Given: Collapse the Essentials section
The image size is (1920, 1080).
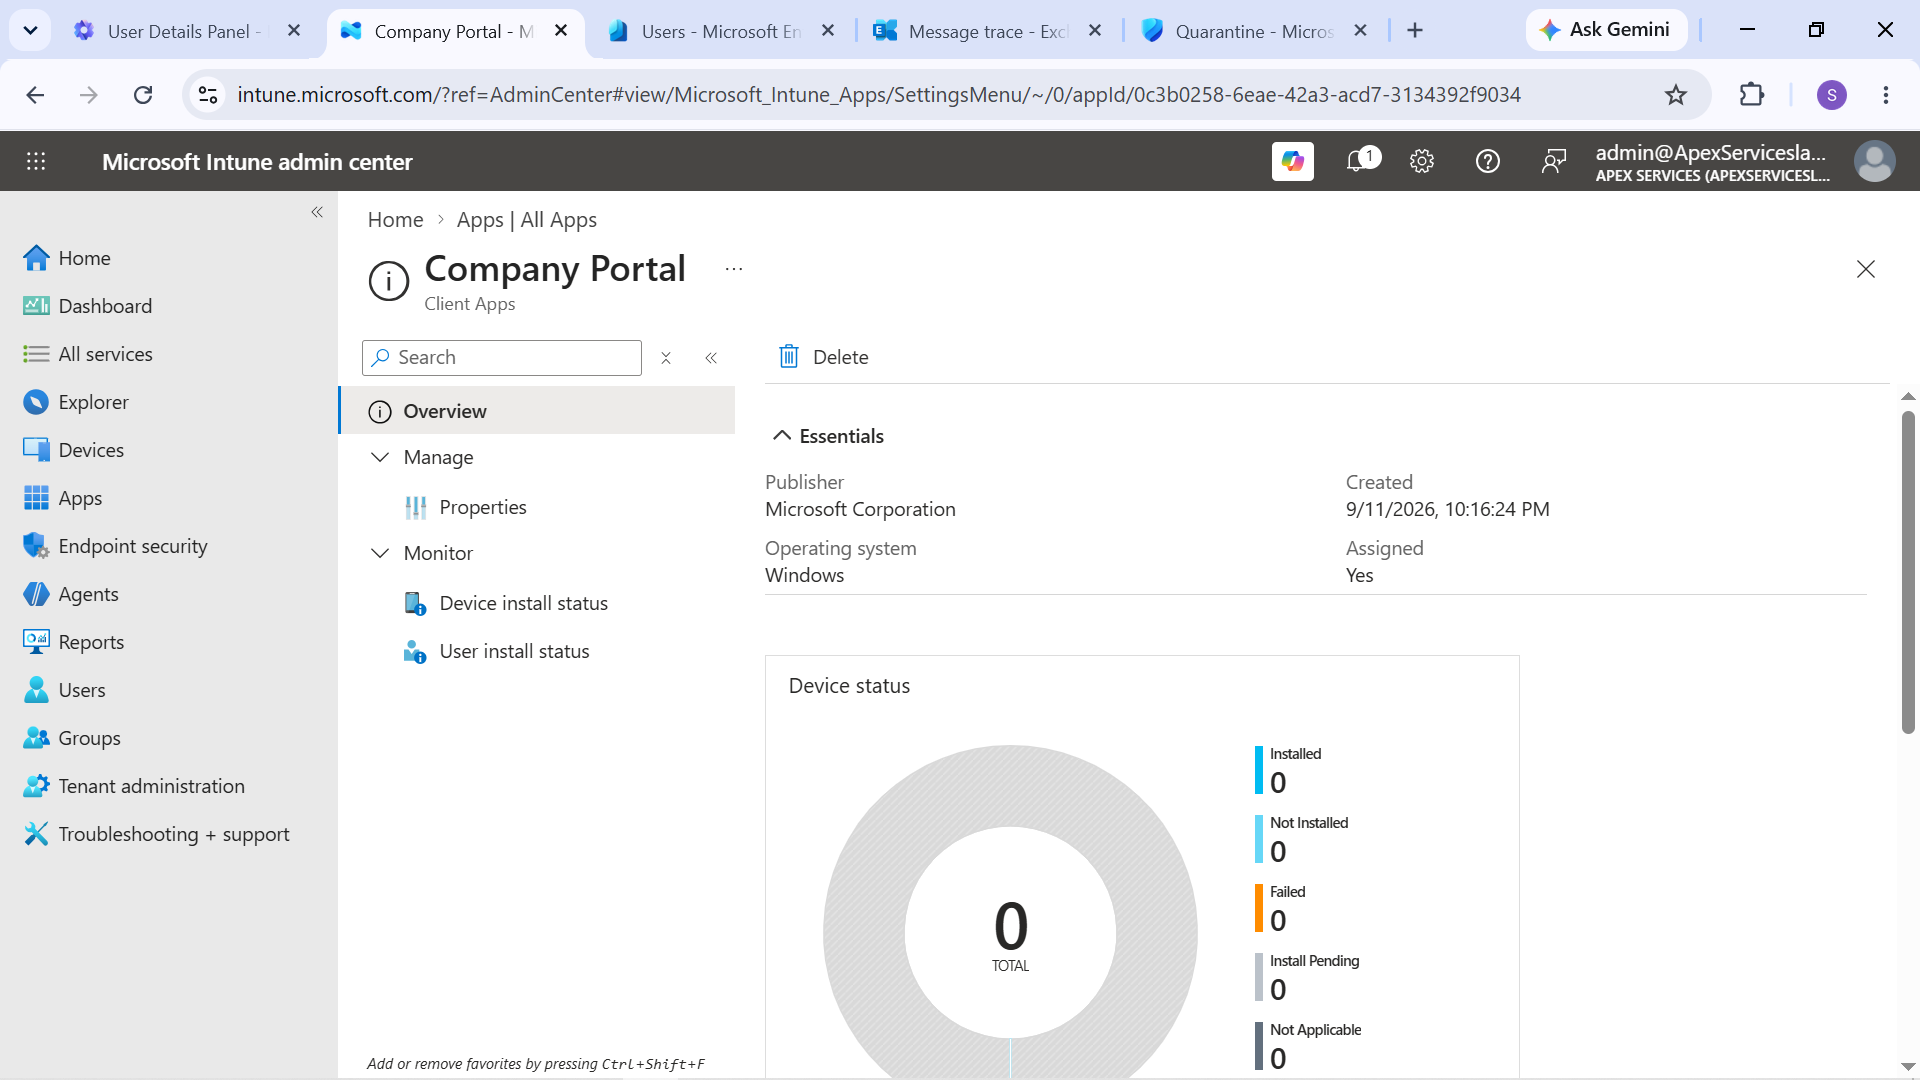Looking at the screenshot, I should (782, 436).
